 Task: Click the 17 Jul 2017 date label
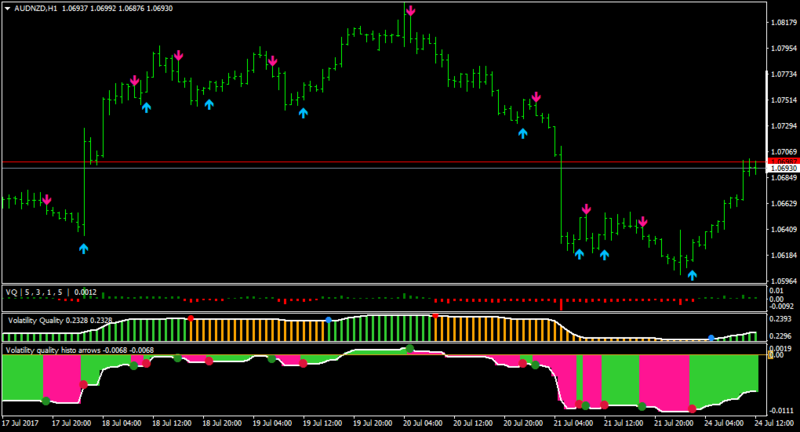pyautogui.click(x=20, y=423)
